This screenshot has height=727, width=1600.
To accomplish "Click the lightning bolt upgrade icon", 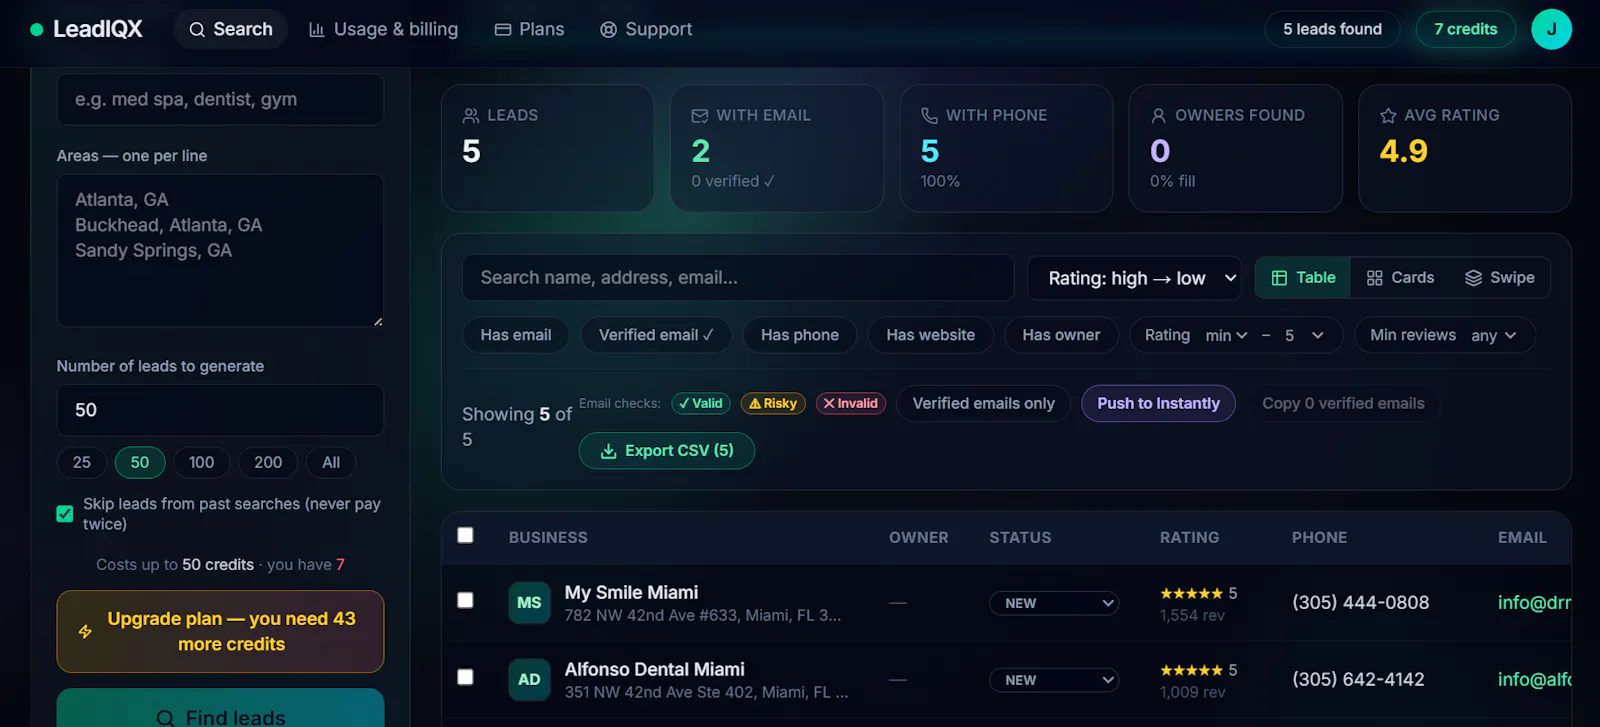I will tap(85, 632).
